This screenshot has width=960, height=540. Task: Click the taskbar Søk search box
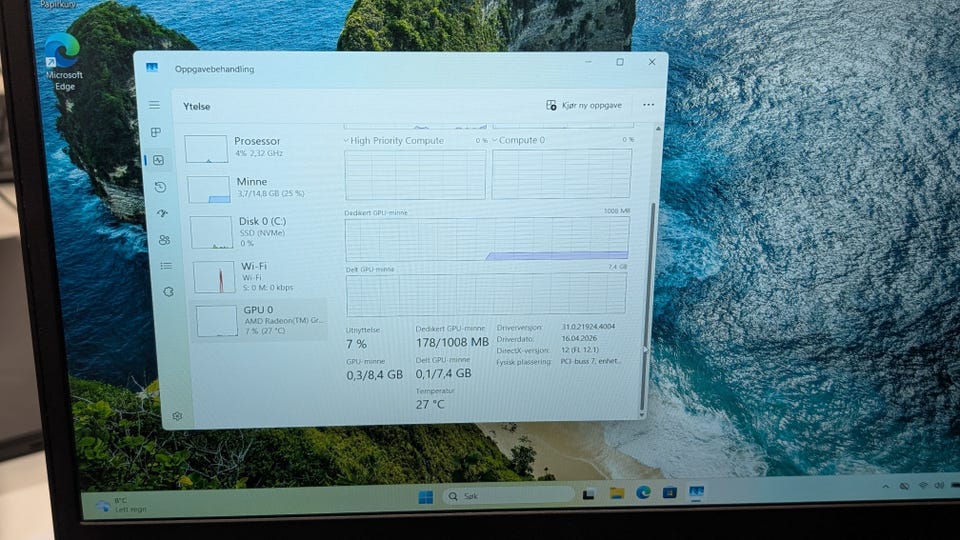pos(509,495)
